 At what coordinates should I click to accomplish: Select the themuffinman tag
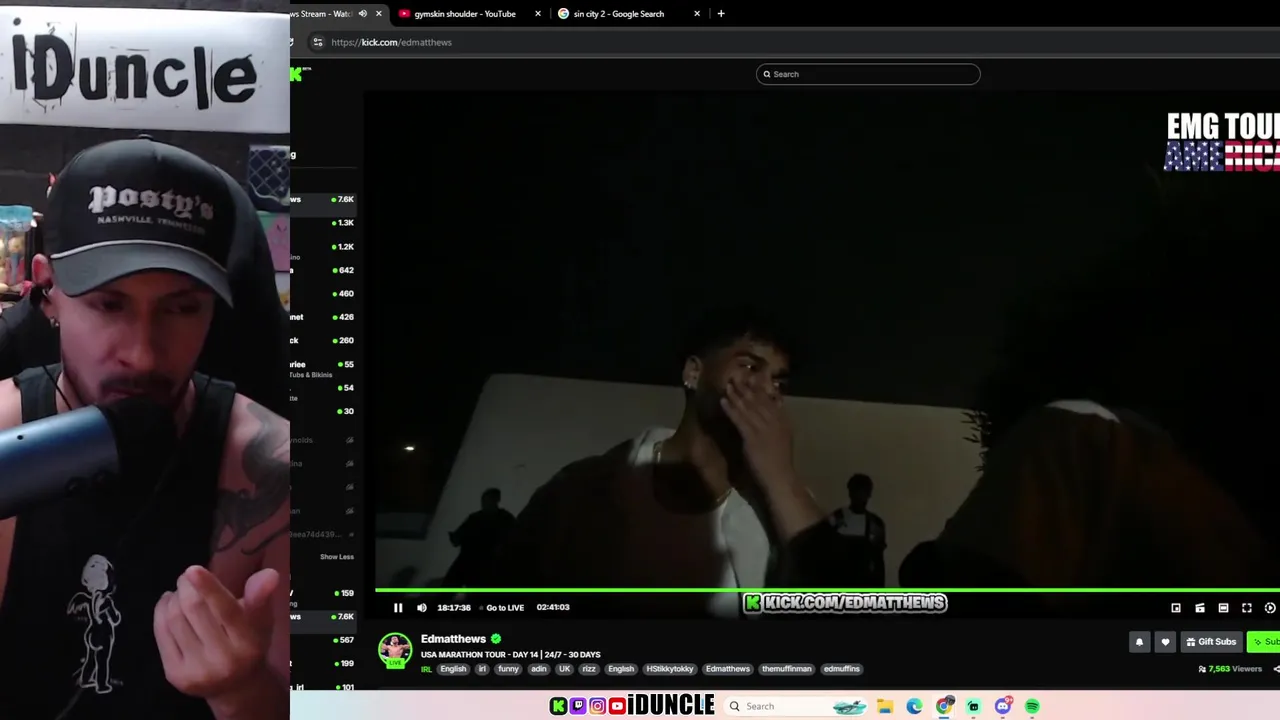[x=787, y=669]
